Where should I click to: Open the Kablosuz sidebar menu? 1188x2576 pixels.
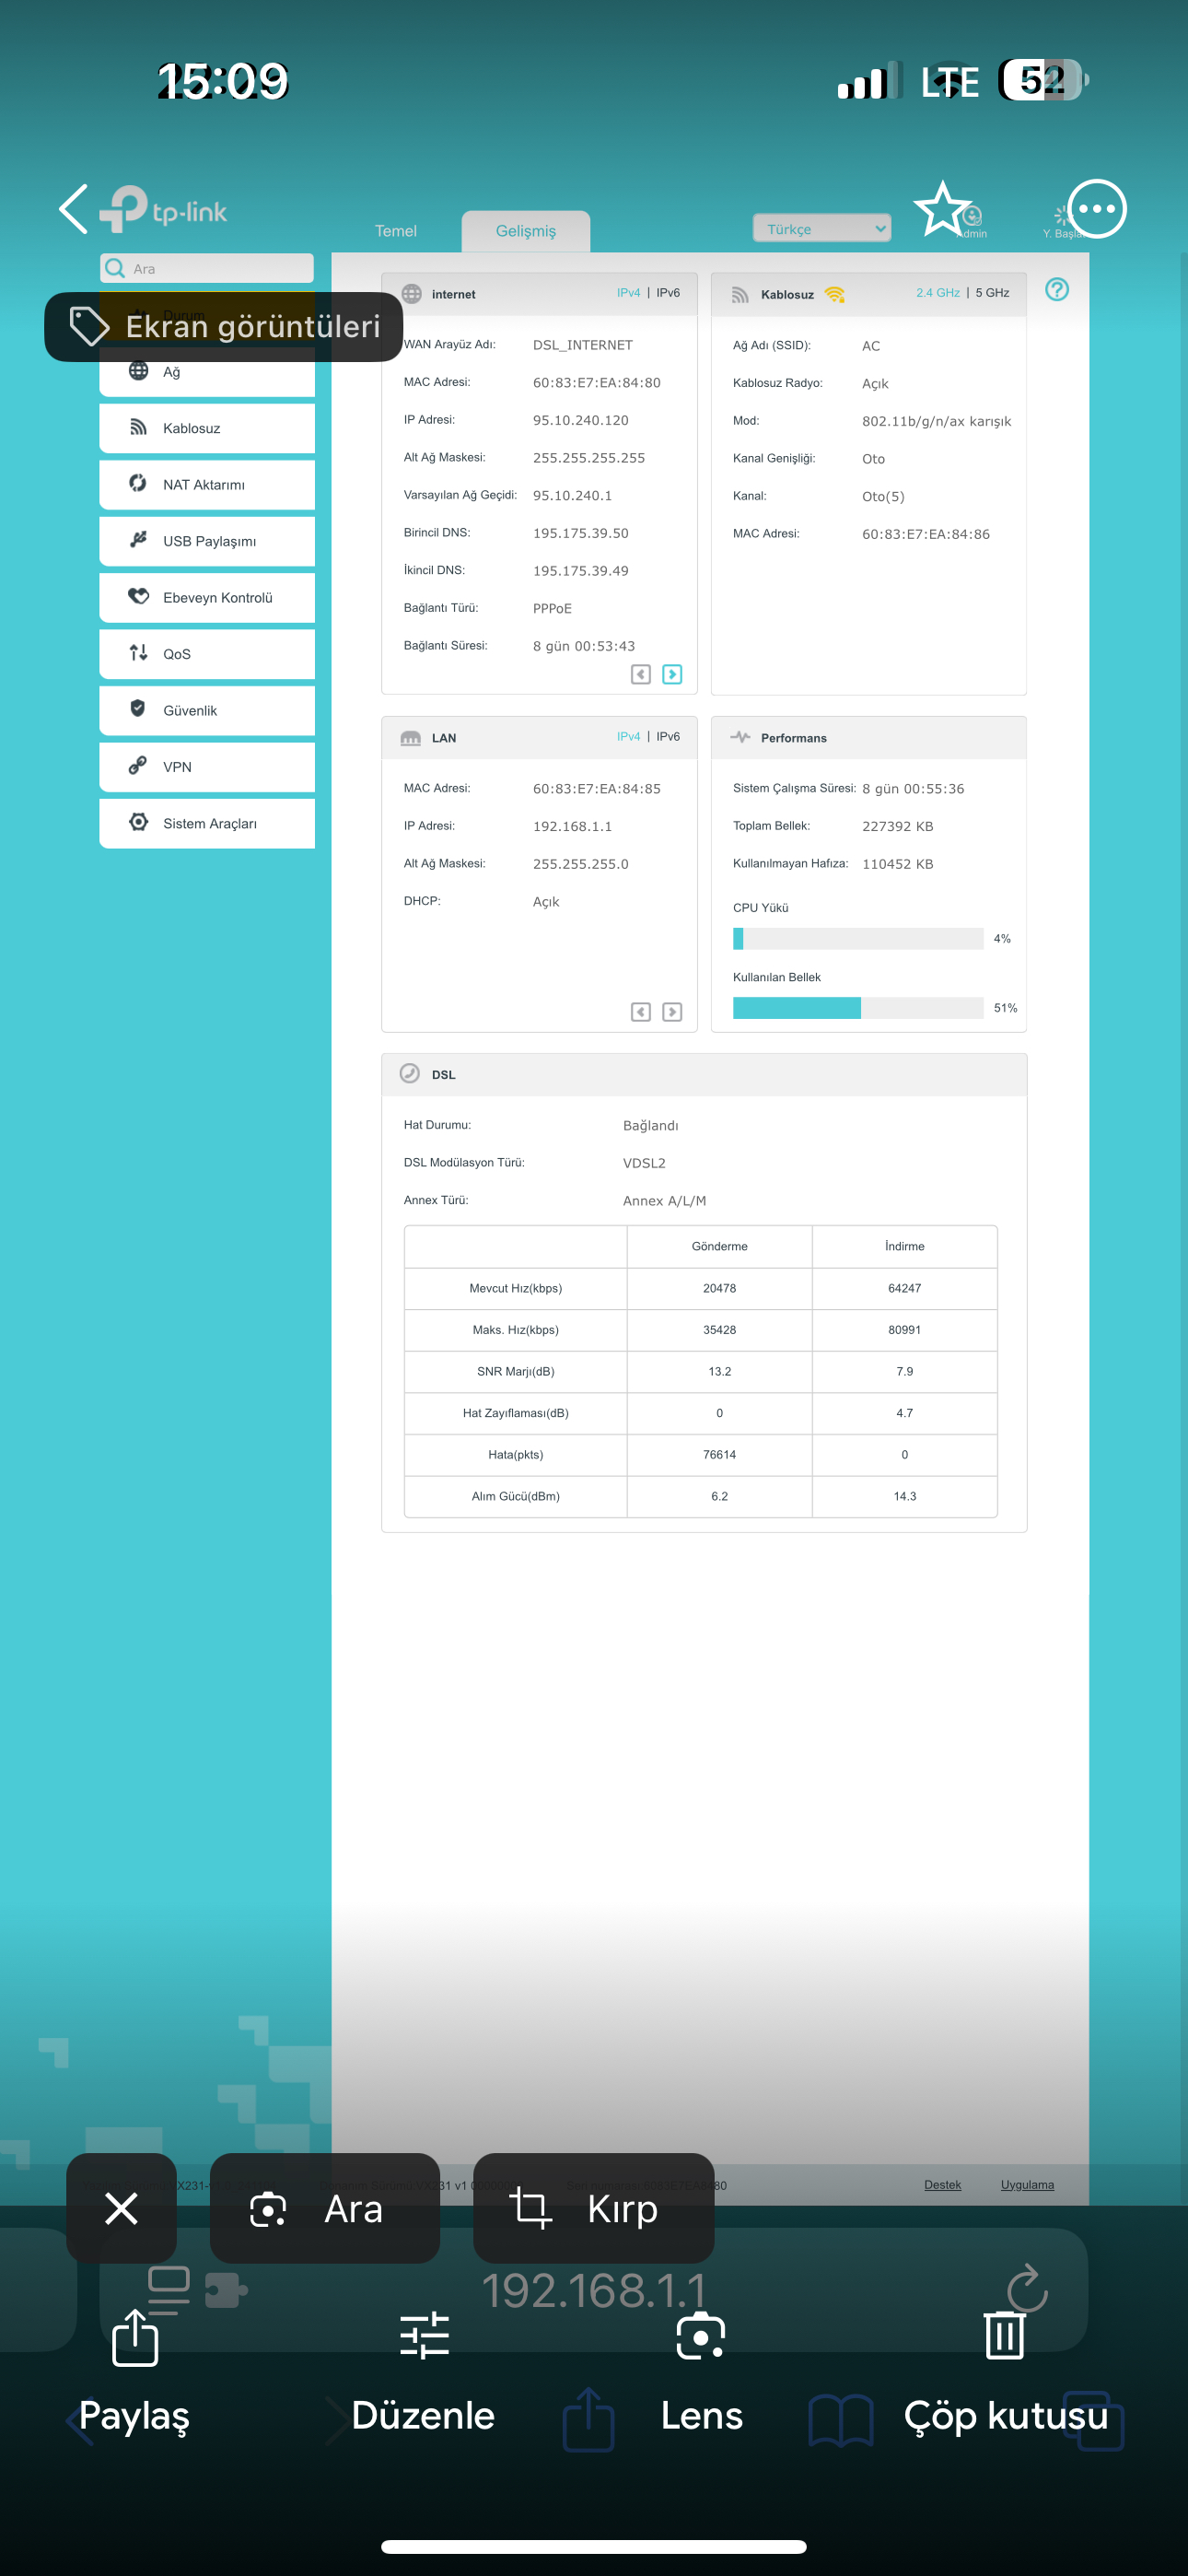207,428
